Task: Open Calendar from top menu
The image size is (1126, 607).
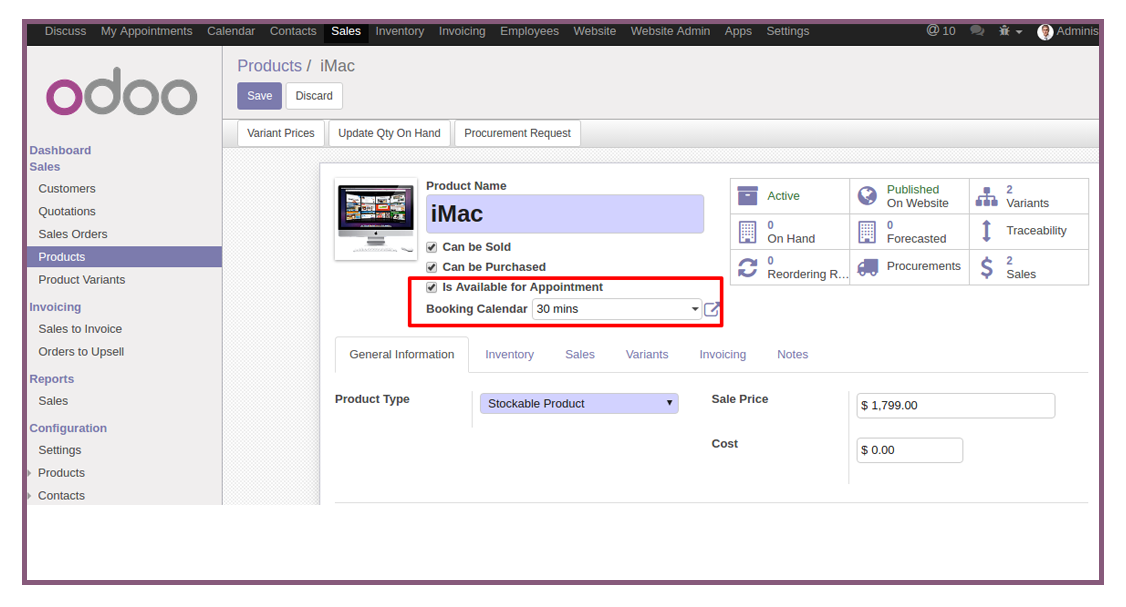Action: tap(231, 31)
